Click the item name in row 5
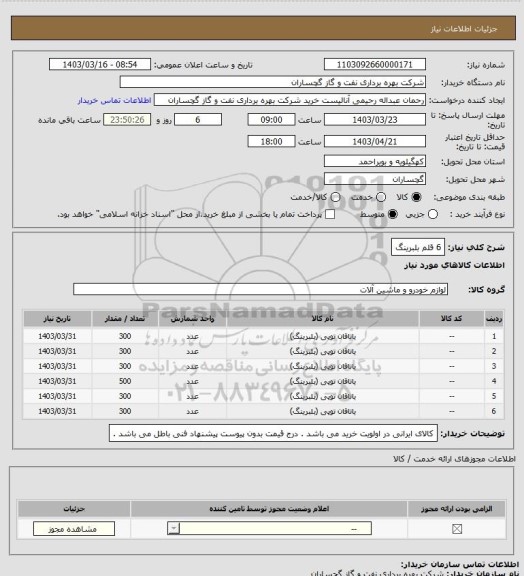This screenshot has height=576, width=524. pyautogui.click(x=323, y=396)
